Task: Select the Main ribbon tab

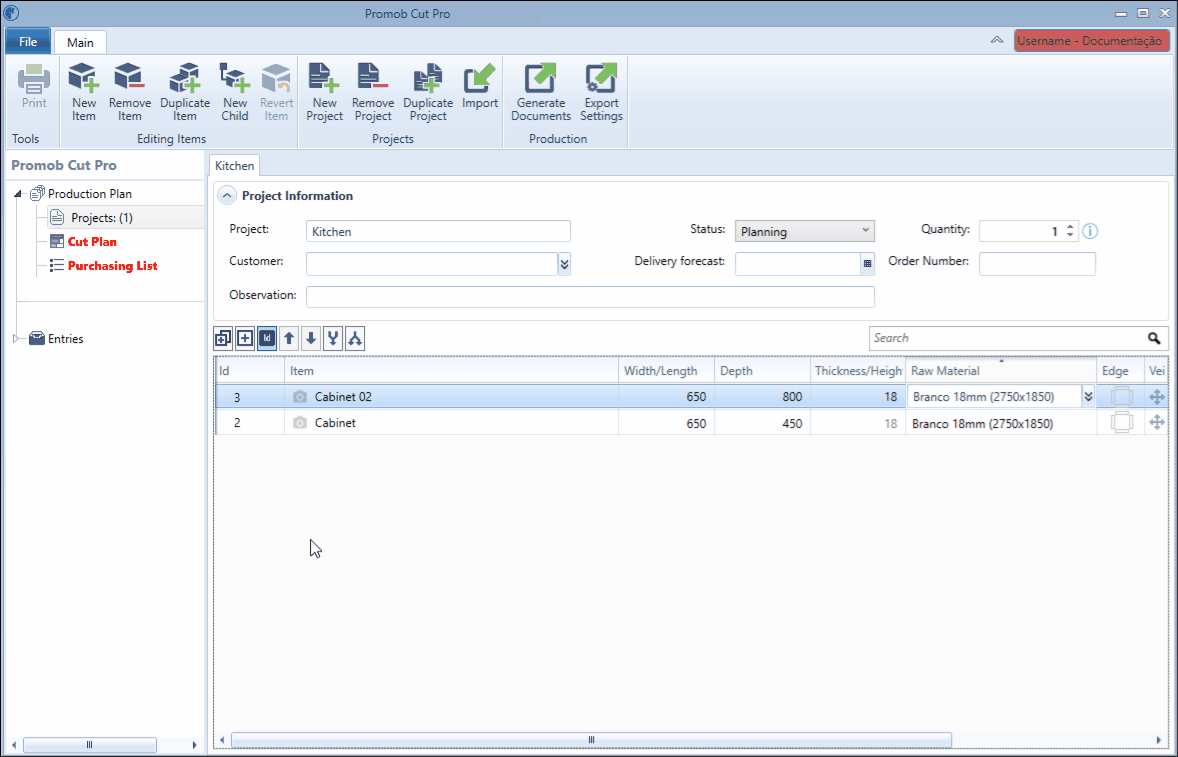Action: pyautogui.click(x=80, y=43)
